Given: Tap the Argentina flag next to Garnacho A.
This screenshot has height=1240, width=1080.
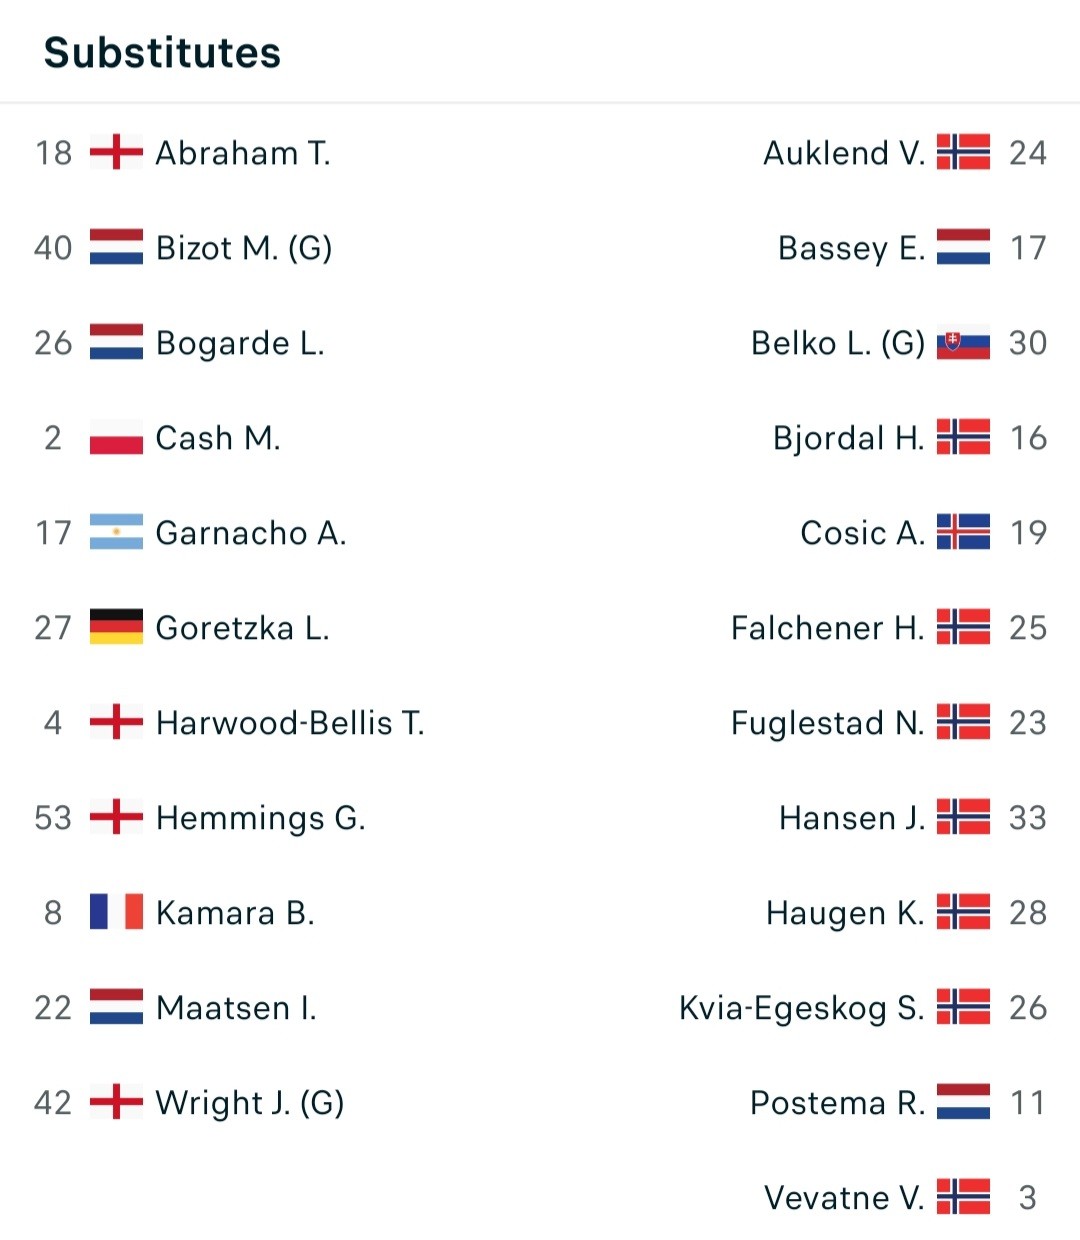Looking at the screenshot, I should (x=116, y=532).
